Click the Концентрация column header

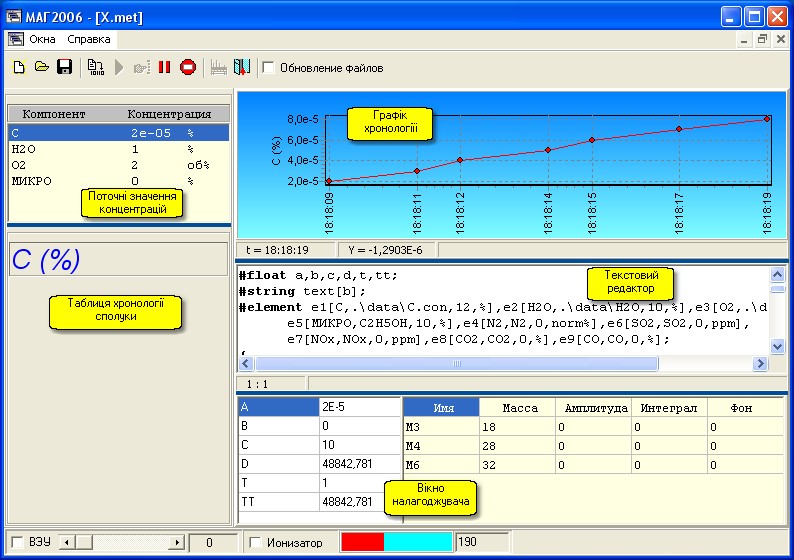169,114
